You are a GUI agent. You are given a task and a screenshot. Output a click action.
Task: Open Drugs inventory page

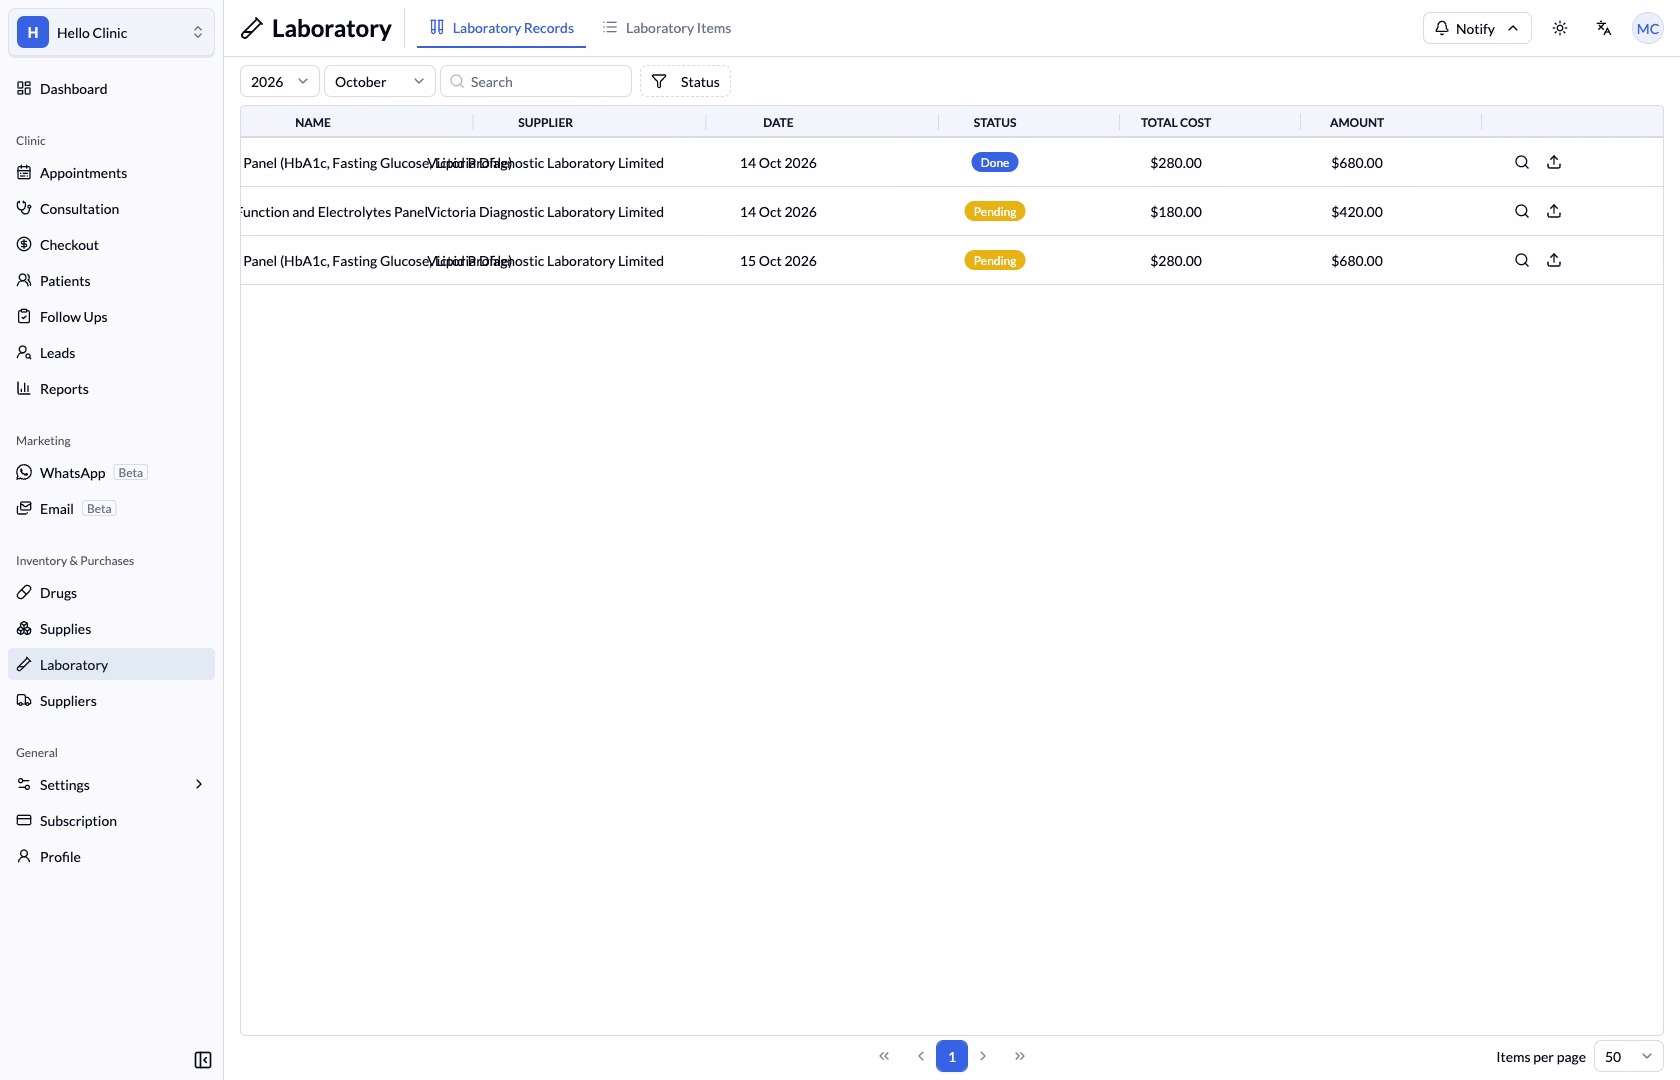[111, 593]
